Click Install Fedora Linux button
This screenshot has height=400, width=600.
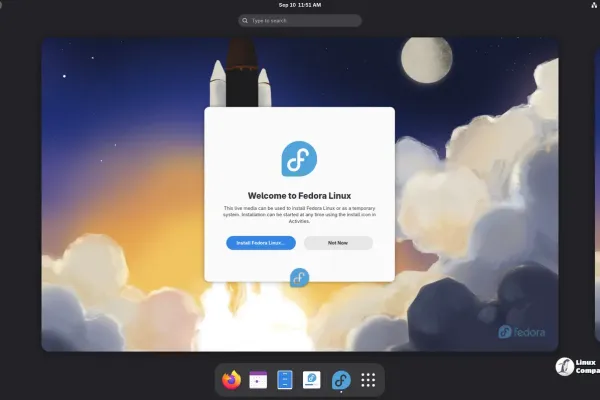pos(261,243)
